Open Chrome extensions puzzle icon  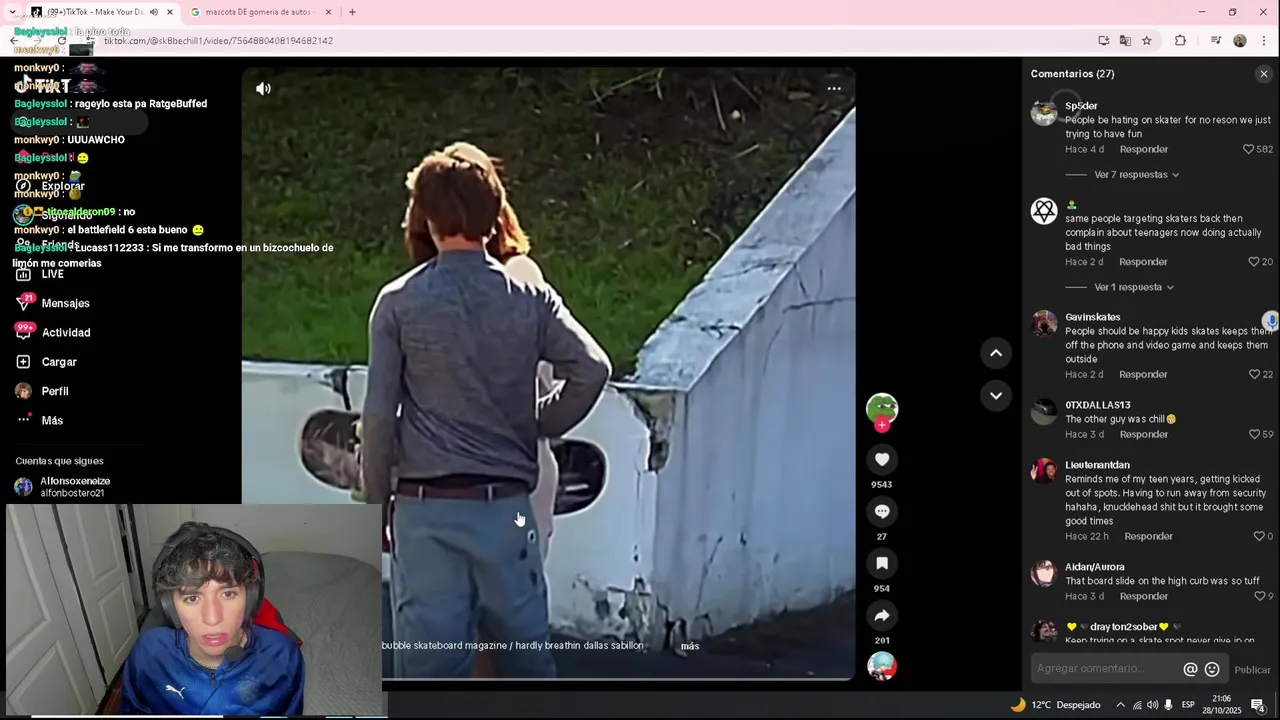coord(1180,41)
